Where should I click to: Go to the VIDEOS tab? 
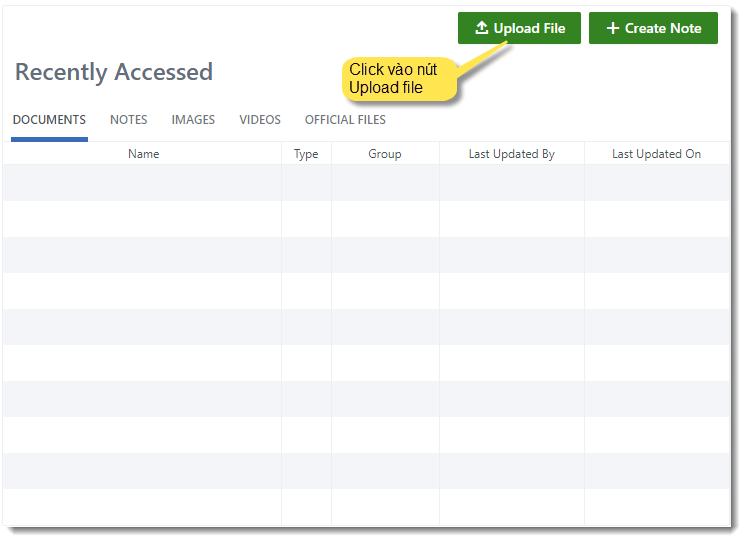(260, 120)
